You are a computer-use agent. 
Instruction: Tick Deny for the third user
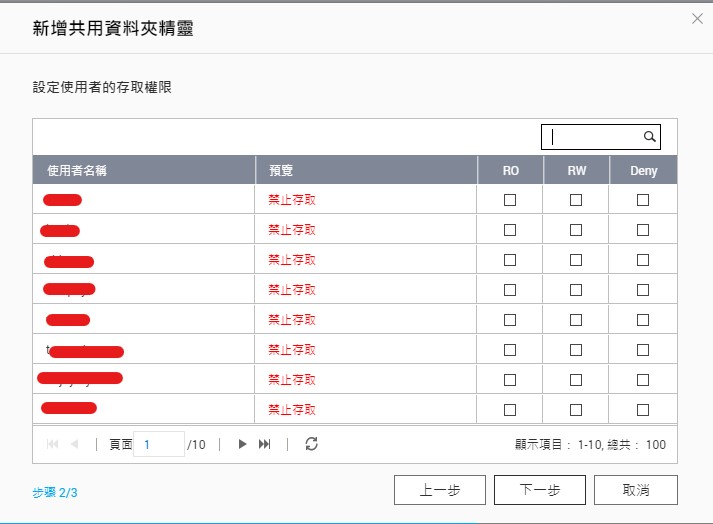coord(643,260)
